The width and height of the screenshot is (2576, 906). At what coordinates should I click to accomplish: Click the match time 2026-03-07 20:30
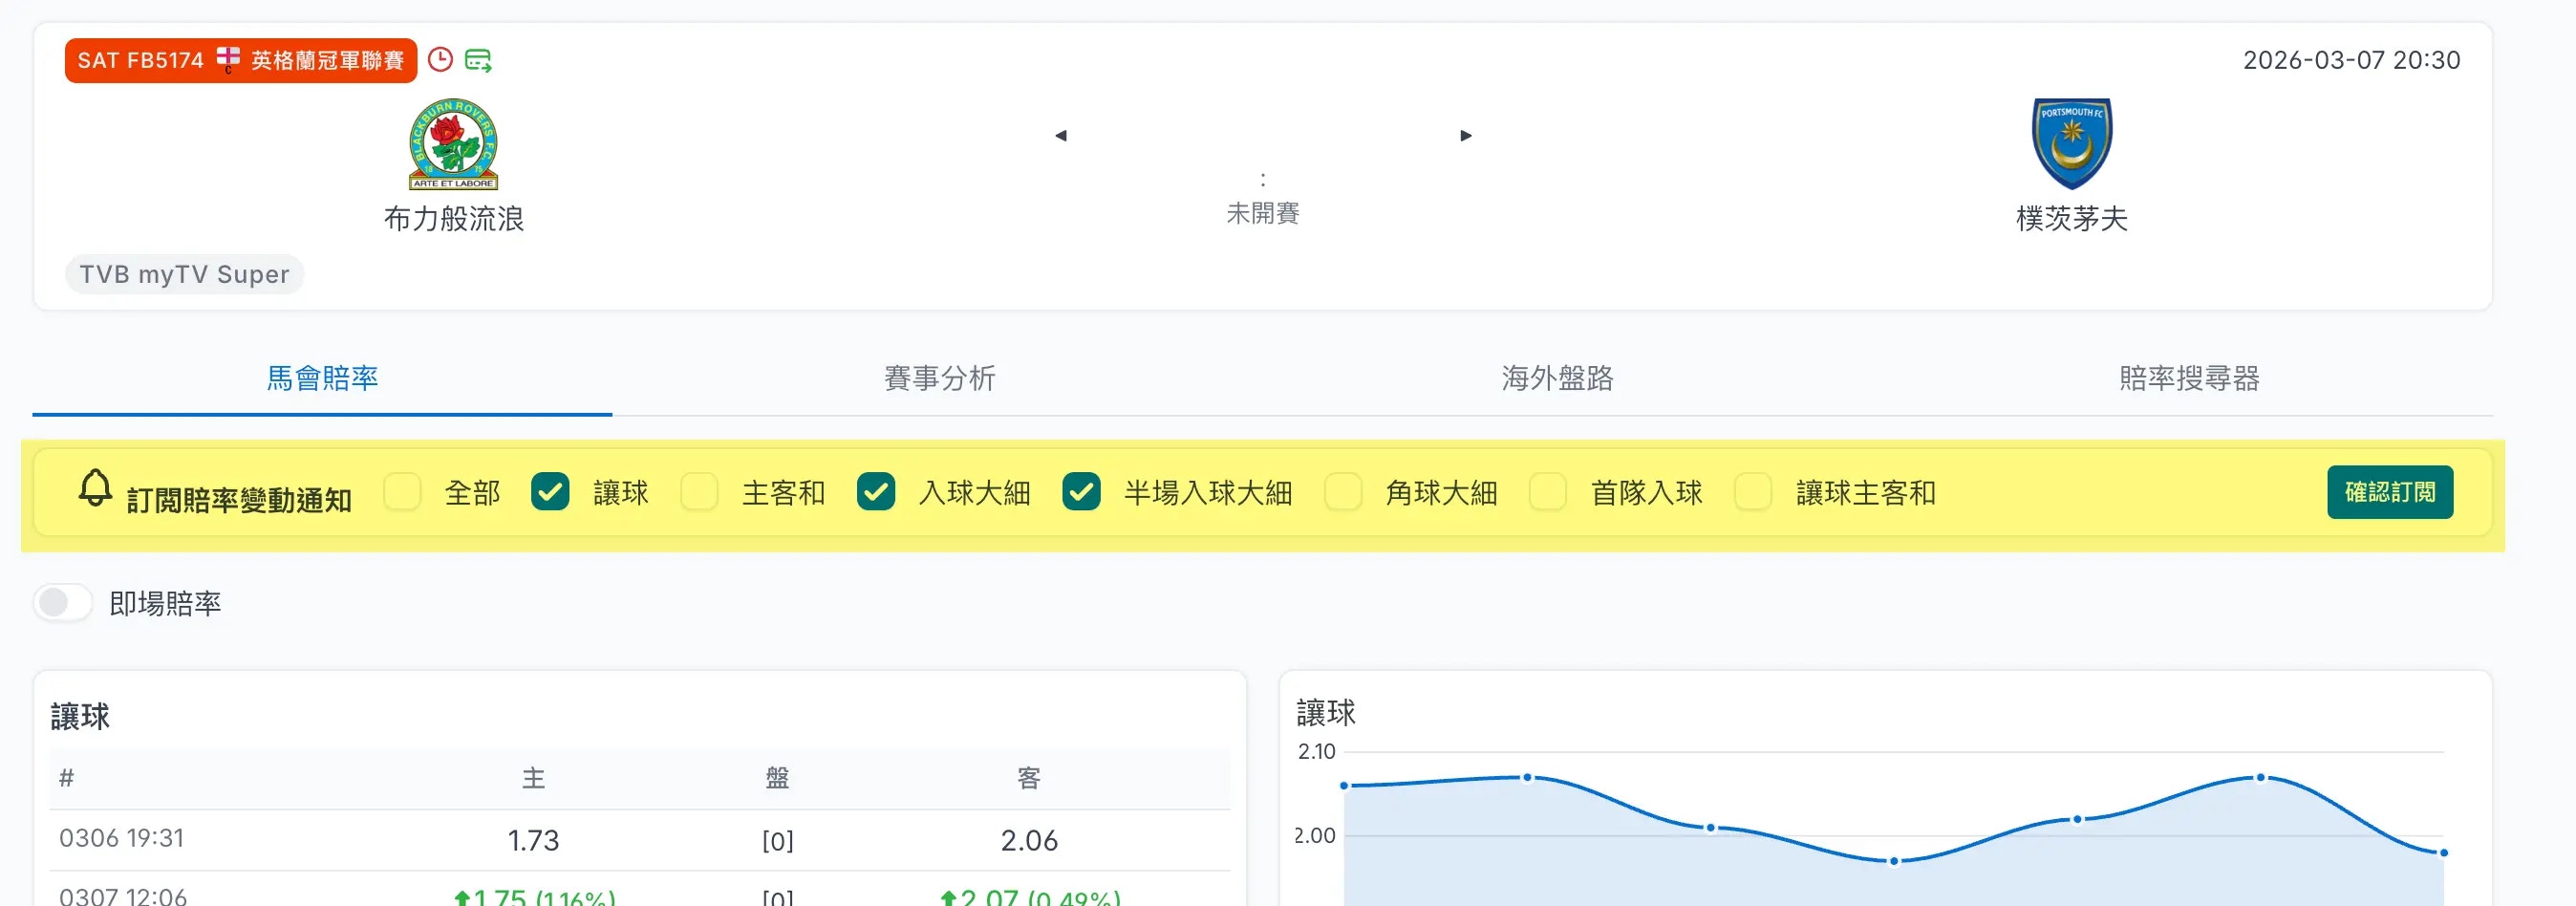click(2351, 60)
